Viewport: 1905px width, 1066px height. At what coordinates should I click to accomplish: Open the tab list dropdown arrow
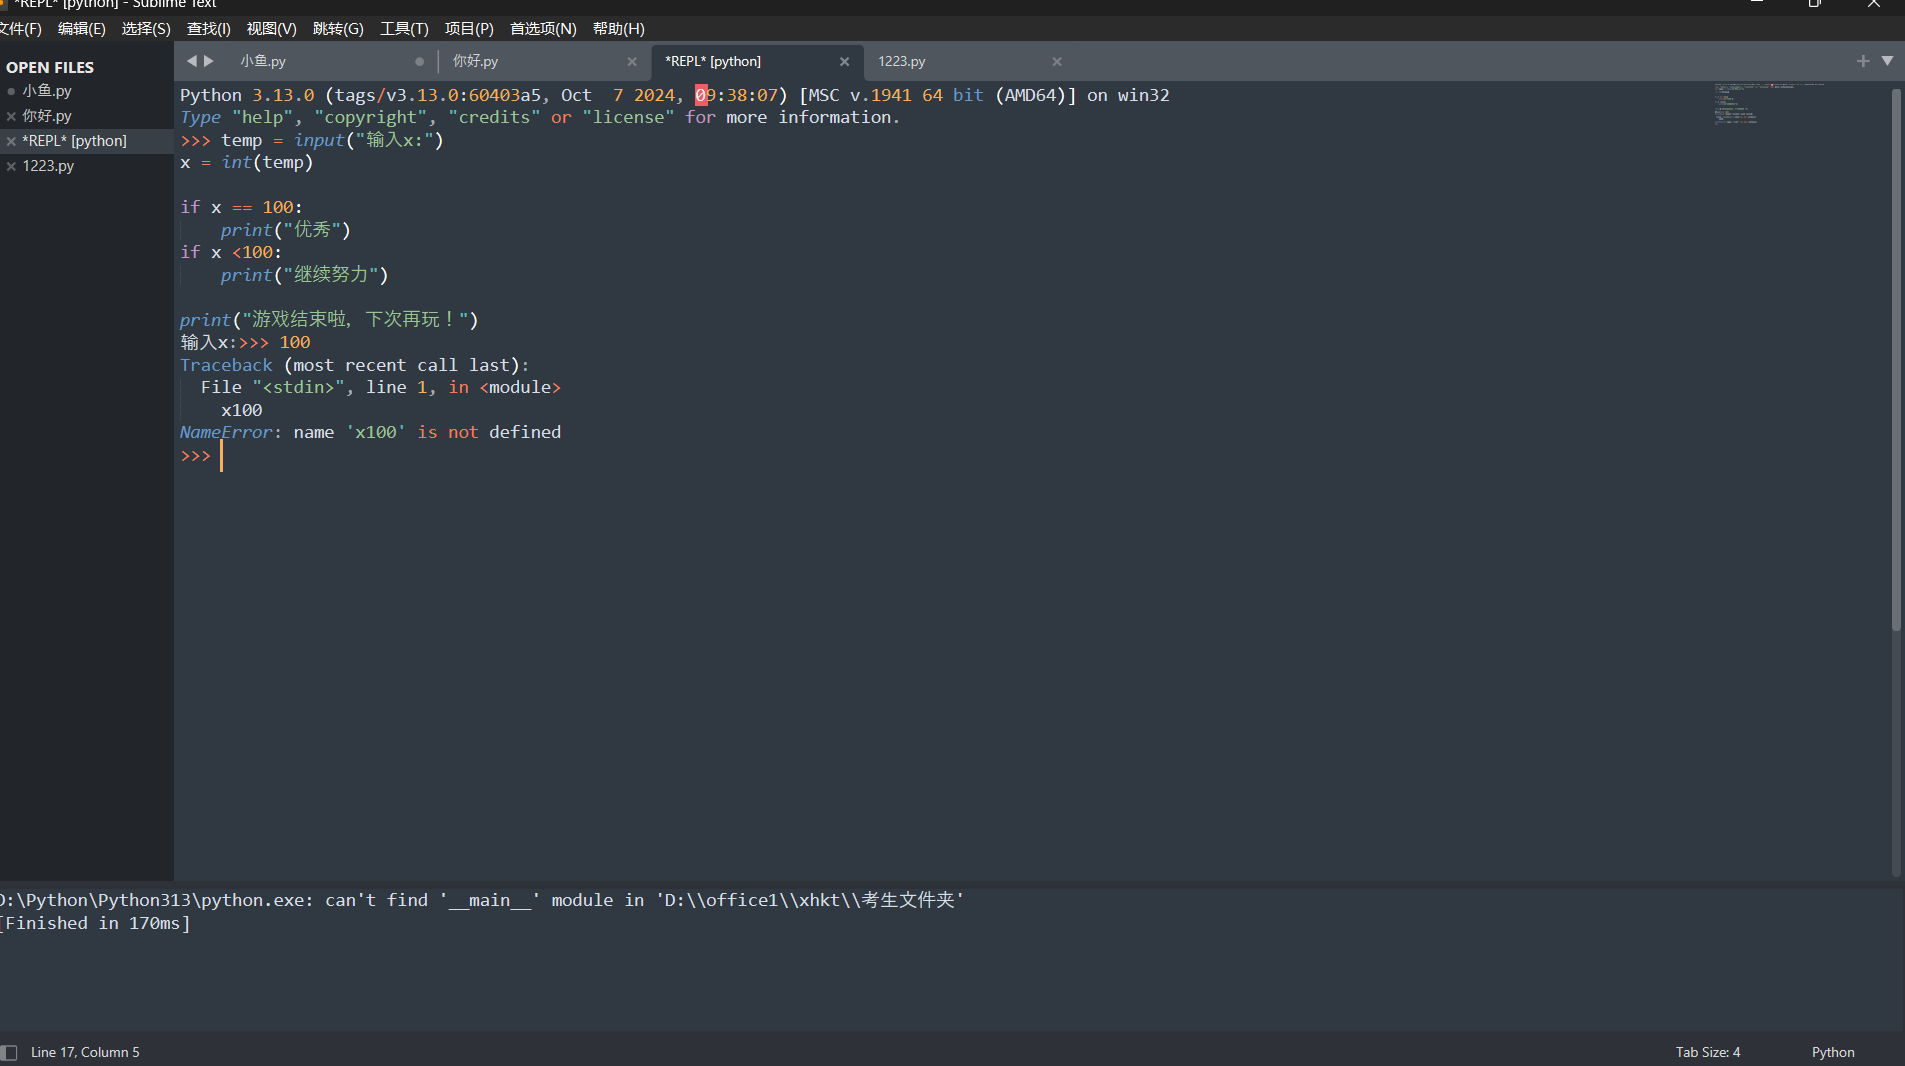(x=1888, y=61)
